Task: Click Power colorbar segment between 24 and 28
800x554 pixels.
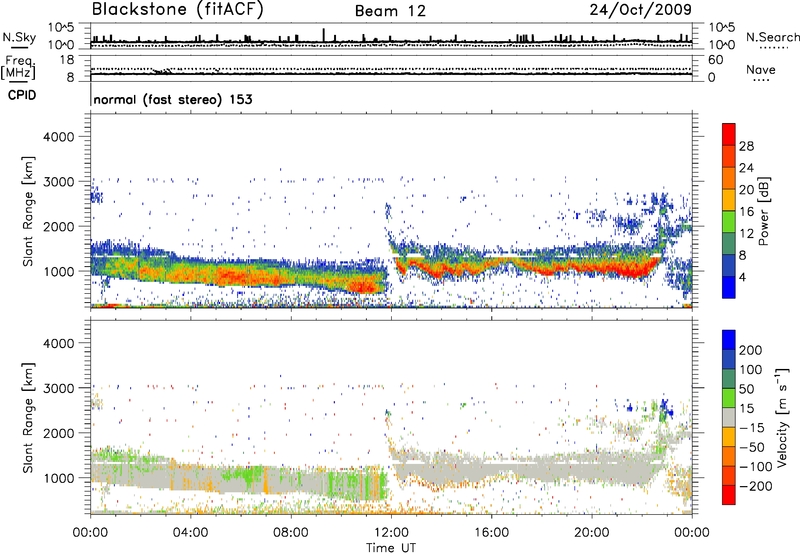Action: tap(729, 156)
